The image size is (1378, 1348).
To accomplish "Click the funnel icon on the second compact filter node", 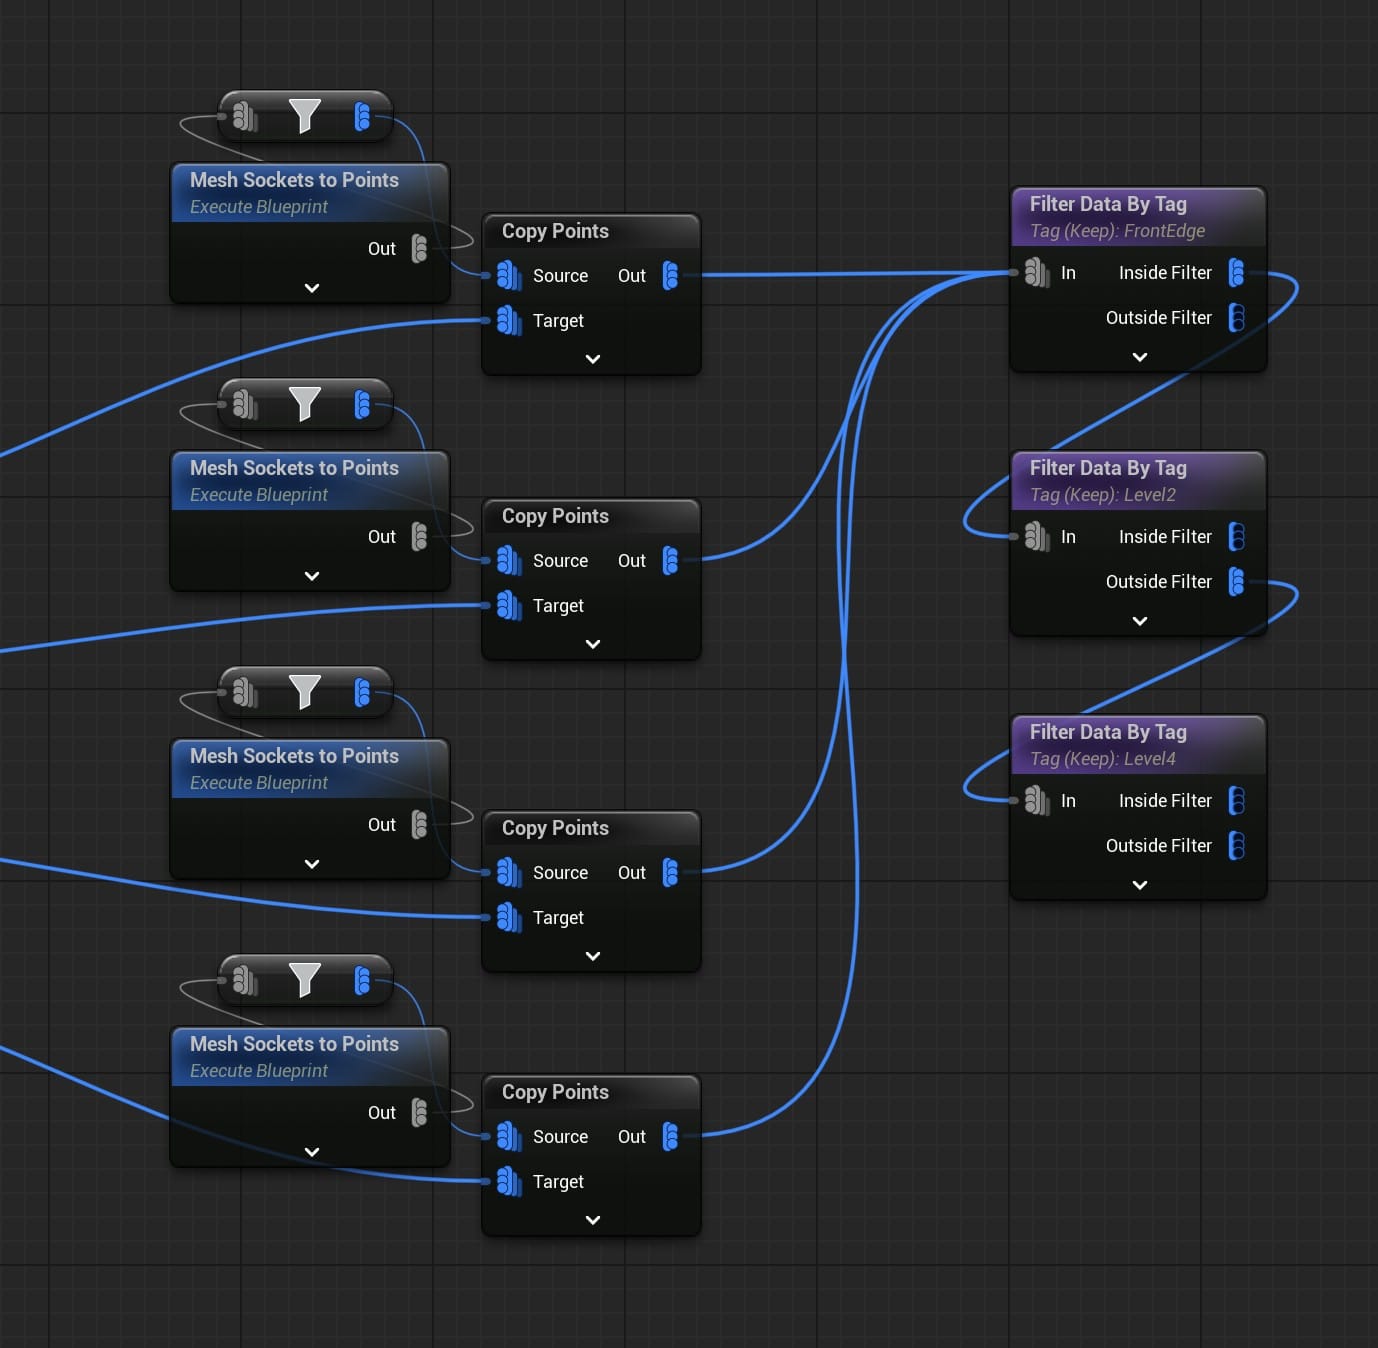I will pos(305,404).
